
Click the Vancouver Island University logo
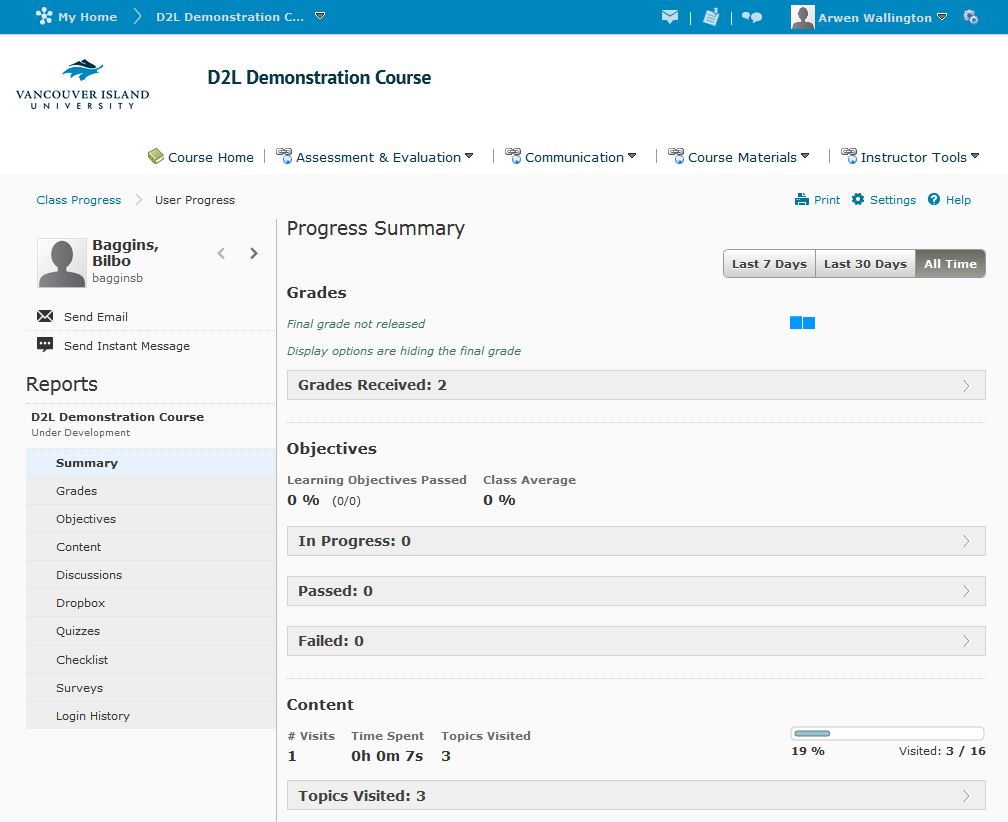point(82,84)
